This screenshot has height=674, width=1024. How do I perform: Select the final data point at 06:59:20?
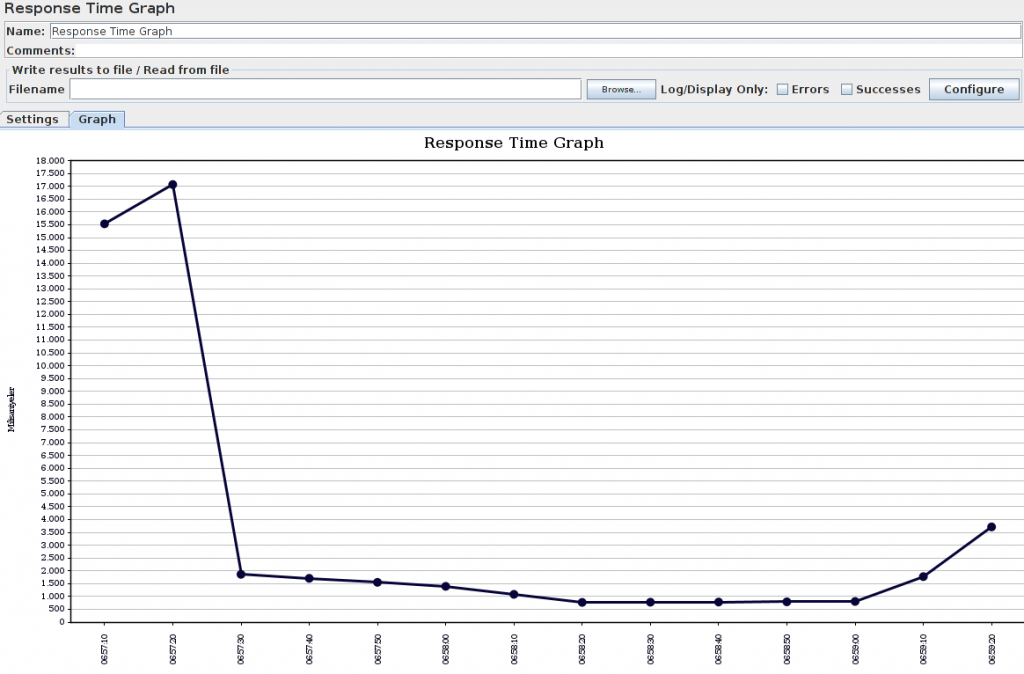991,525
